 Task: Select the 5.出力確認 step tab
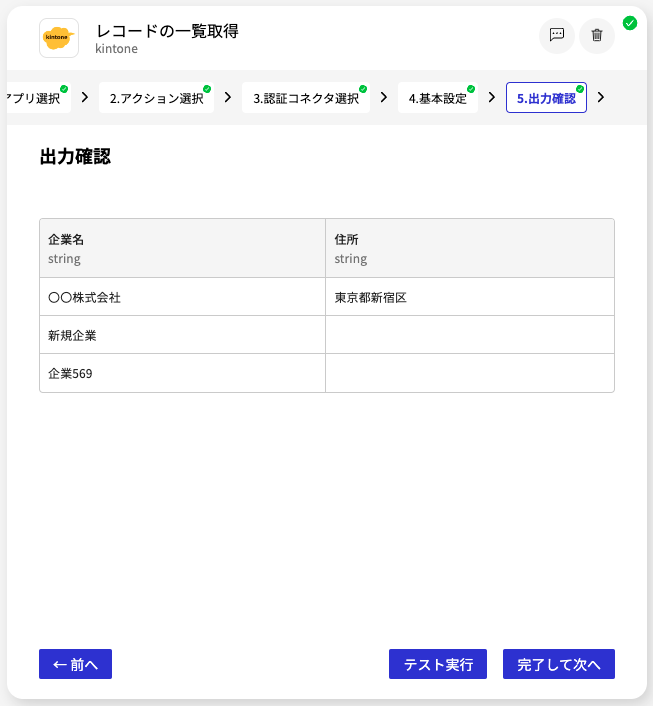tap(546, 98)
